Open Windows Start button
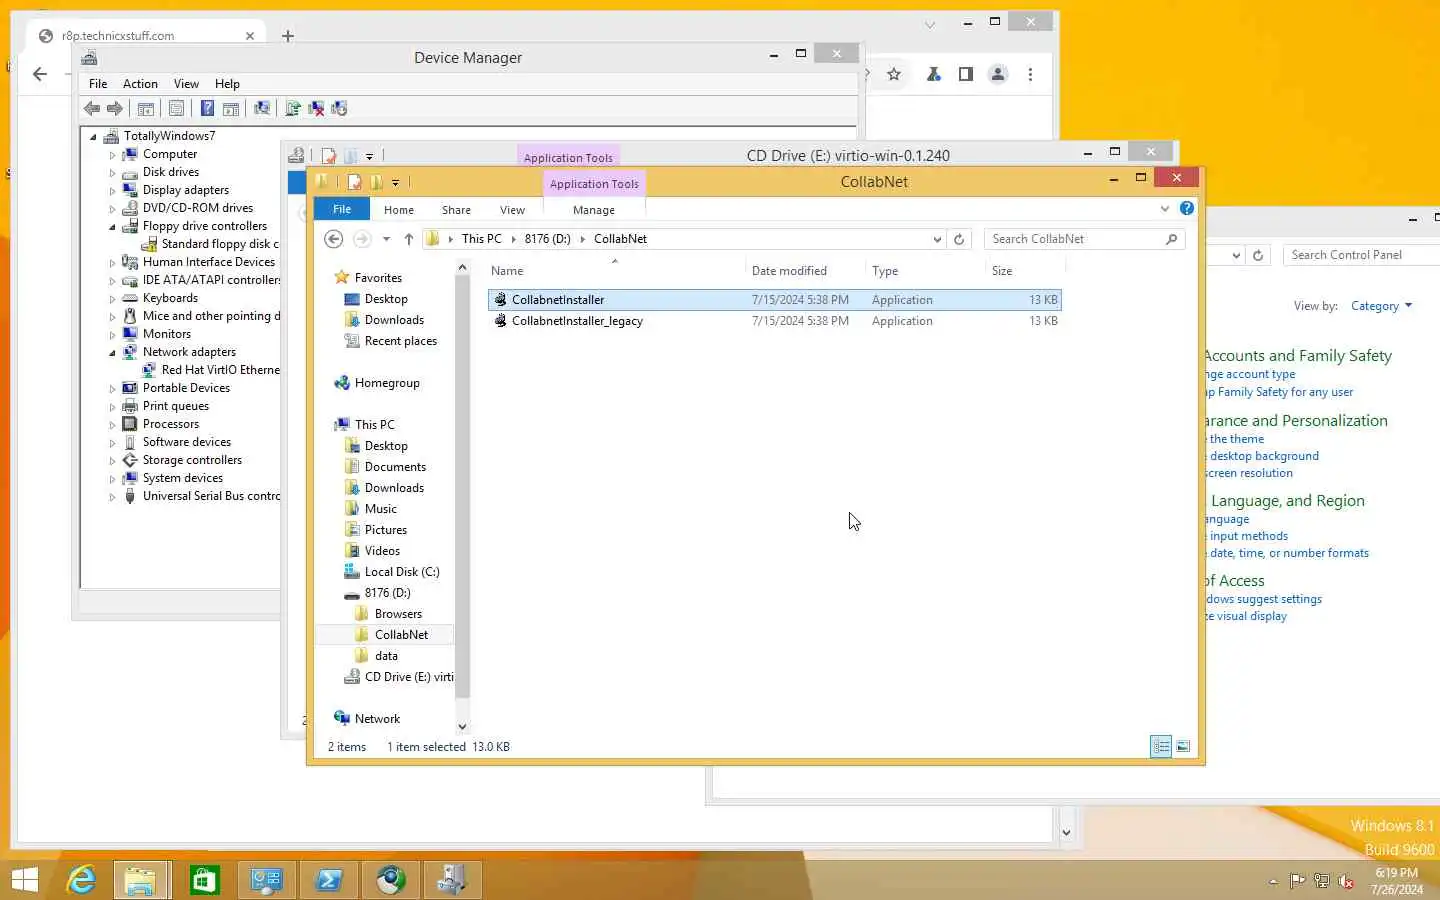Screen dimensions: 1440x900 (x=24, y=880)
